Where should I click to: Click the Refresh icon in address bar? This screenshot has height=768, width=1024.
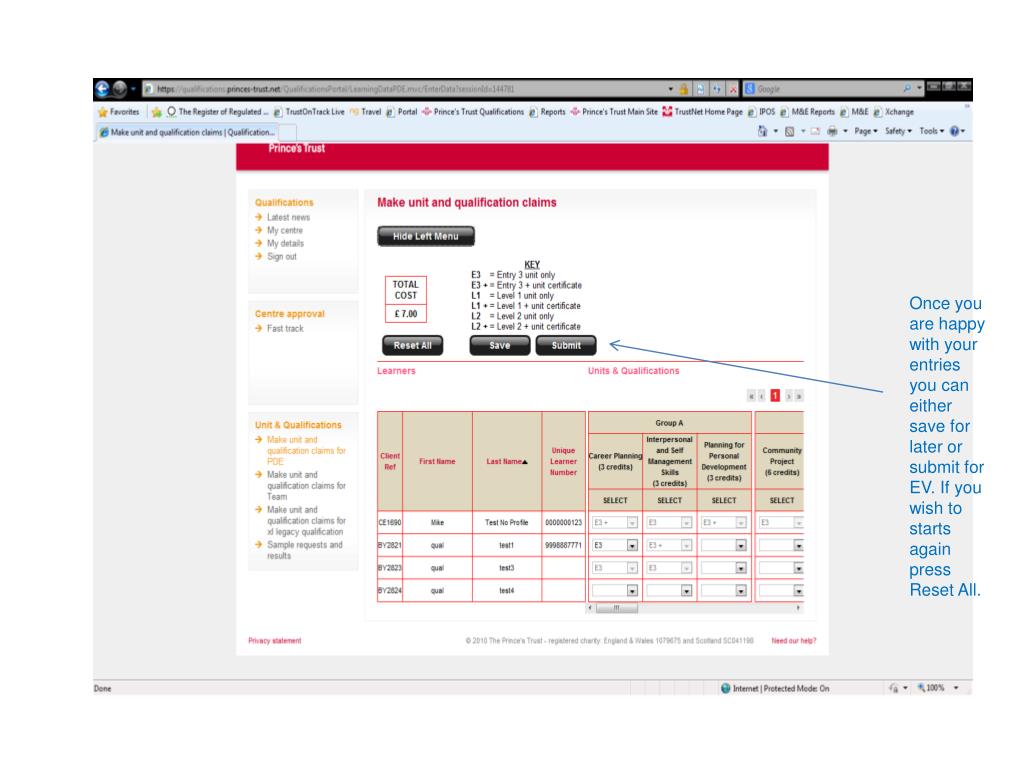click(716, 89)
